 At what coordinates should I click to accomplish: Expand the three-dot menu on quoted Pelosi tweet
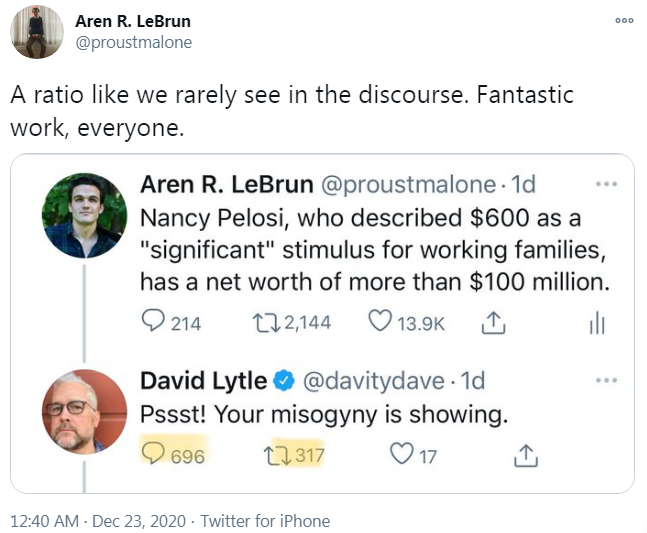606,184
